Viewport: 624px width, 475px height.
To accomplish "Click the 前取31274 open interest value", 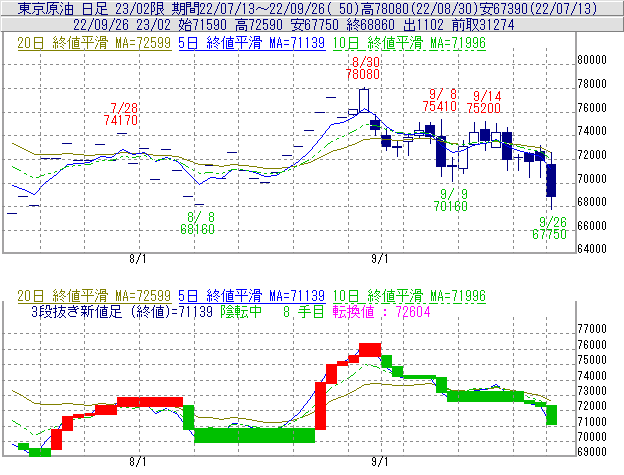I will [483, 25].
